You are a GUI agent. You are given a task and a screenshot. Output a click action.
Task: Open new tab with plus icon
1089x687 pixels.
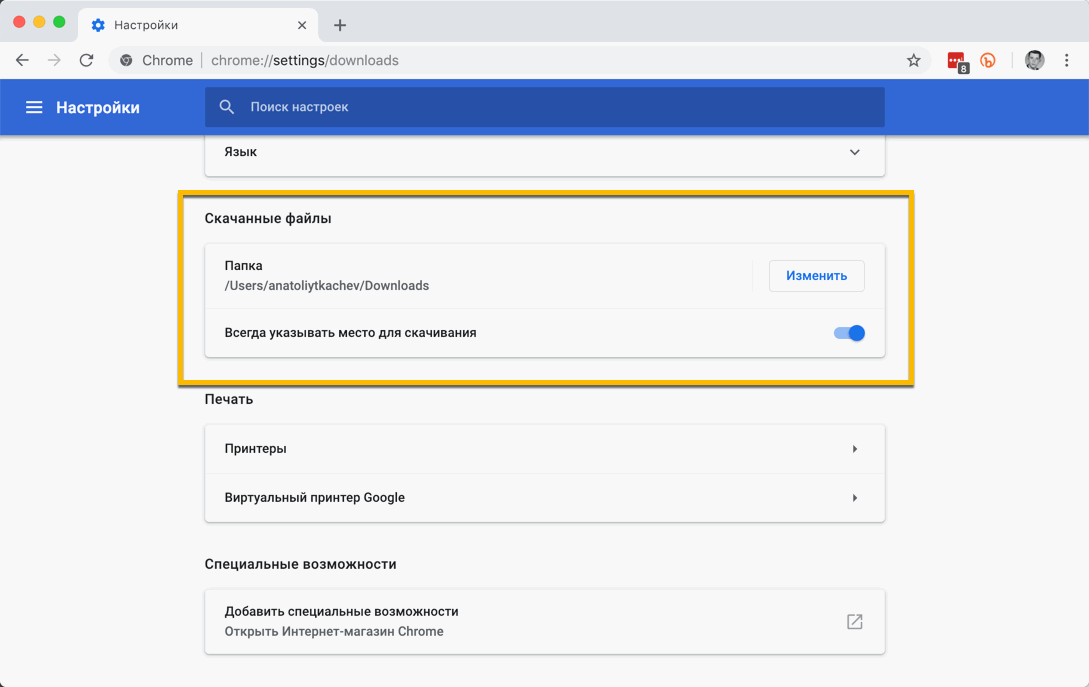[340, 25]
